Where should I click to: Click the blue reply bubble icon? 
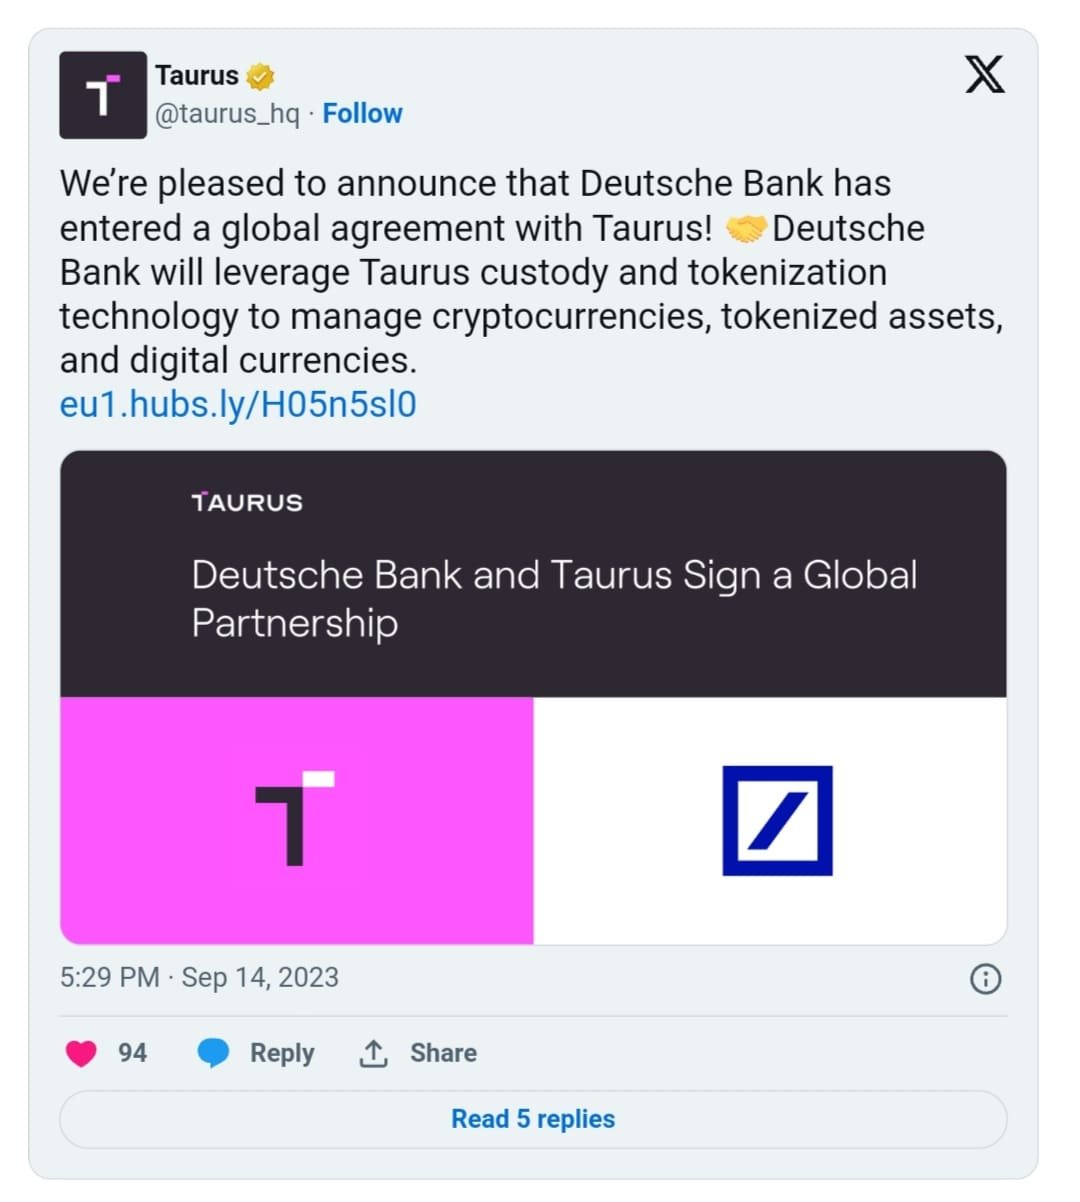[213, 1053]
